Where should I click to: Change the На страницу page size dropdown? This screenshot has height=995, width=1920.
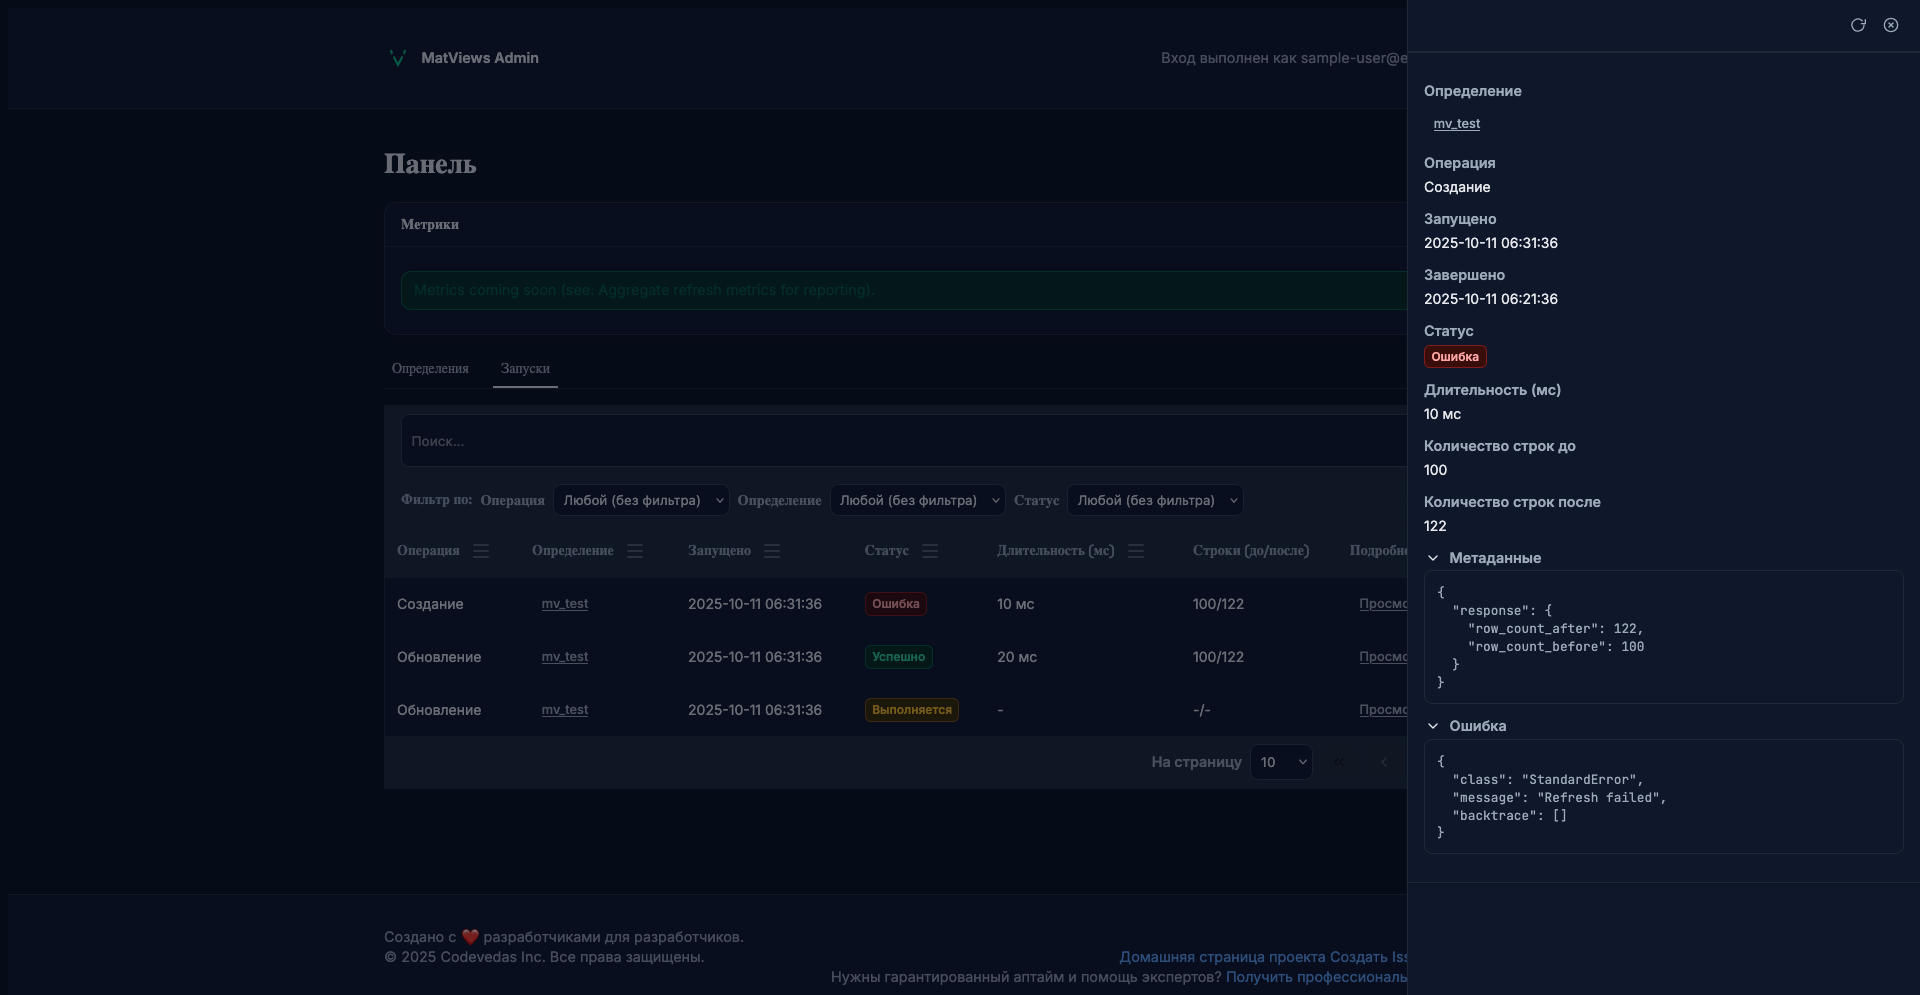[1281, 762]
